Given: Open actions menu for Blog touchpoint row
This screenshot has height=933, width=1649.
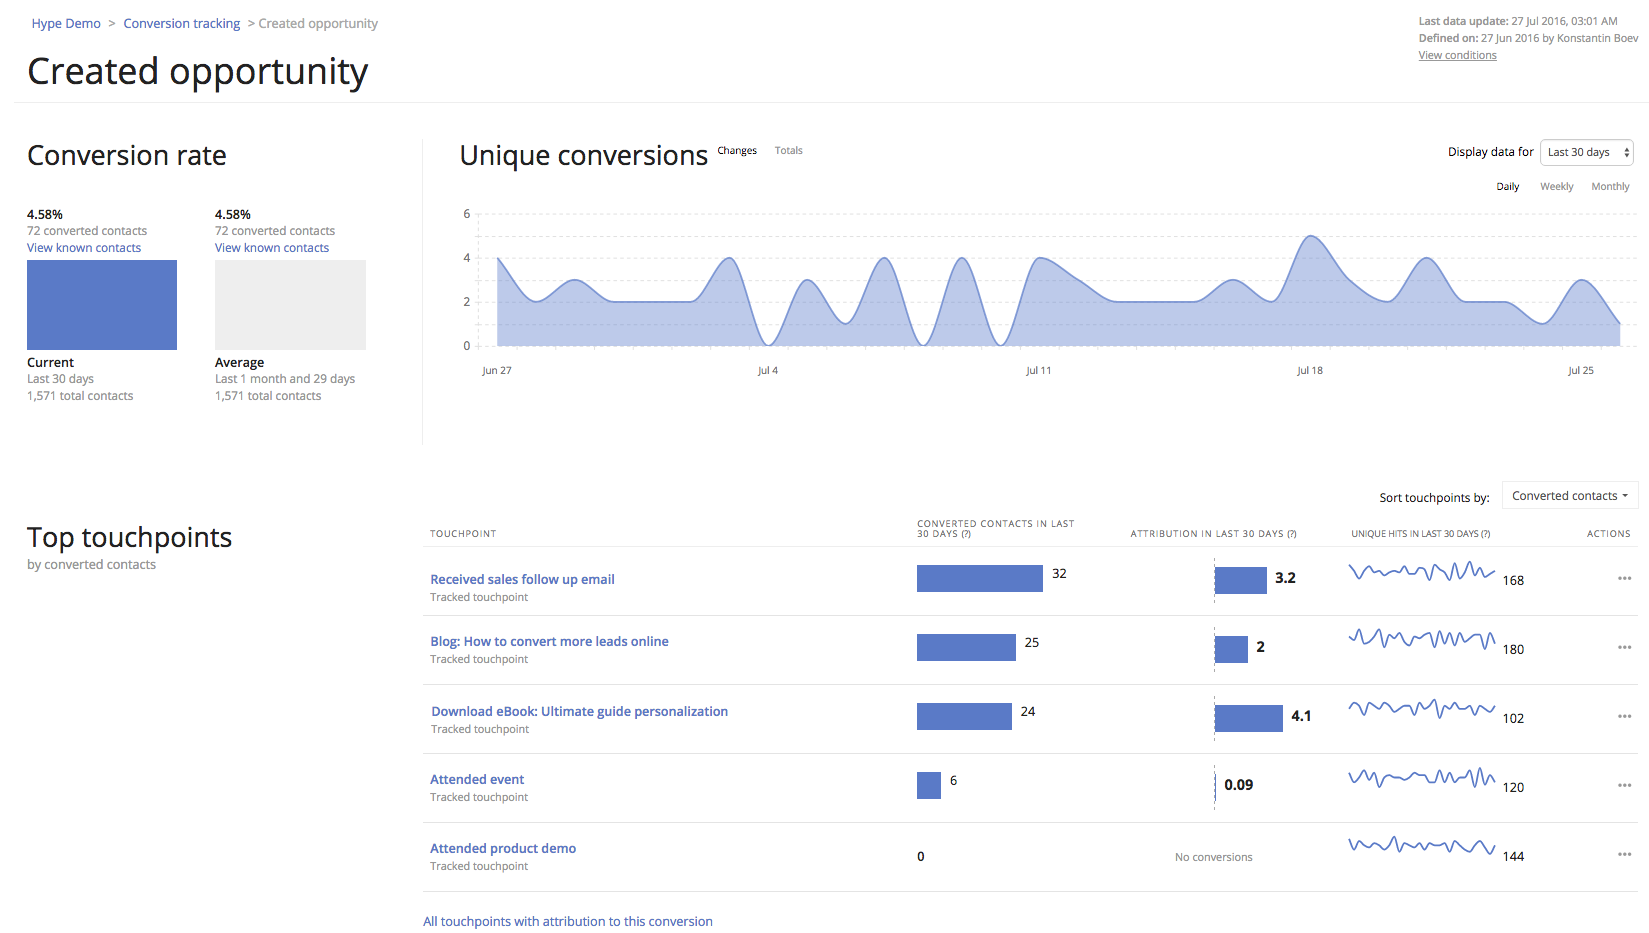Looking at the screenshot, I should 1624,647.
